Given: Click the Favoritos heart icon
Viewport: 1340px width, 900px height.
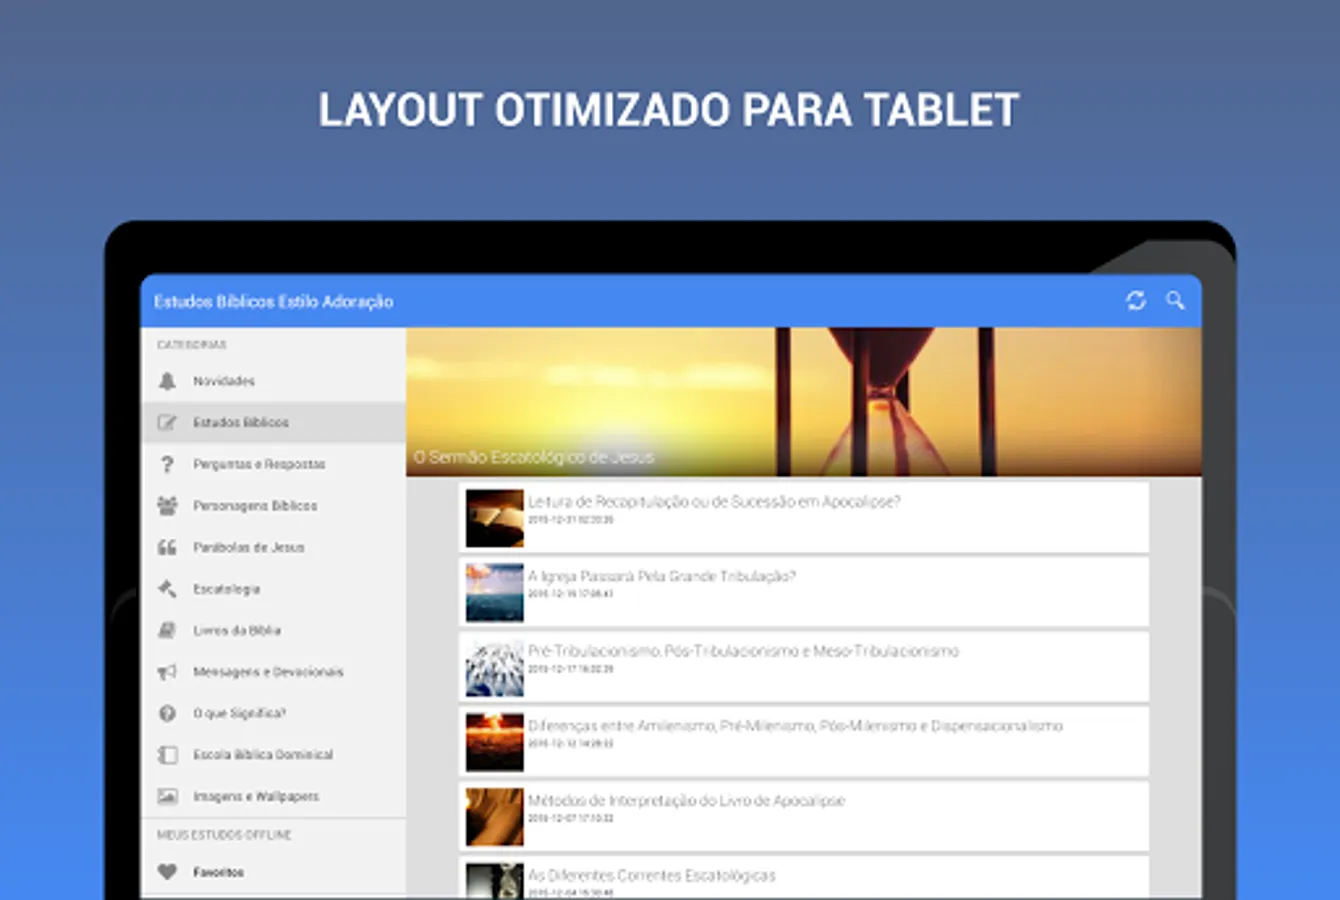Looking at the screenshot, I should pos(167,872).
